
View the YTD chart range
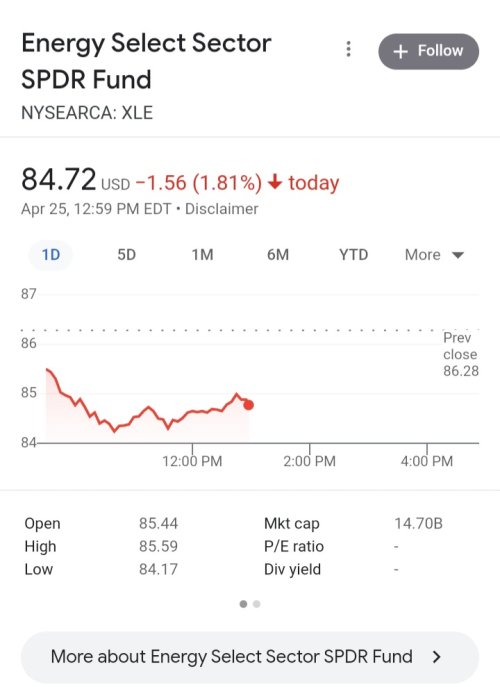pyautogui.click(x=353, y=255)
